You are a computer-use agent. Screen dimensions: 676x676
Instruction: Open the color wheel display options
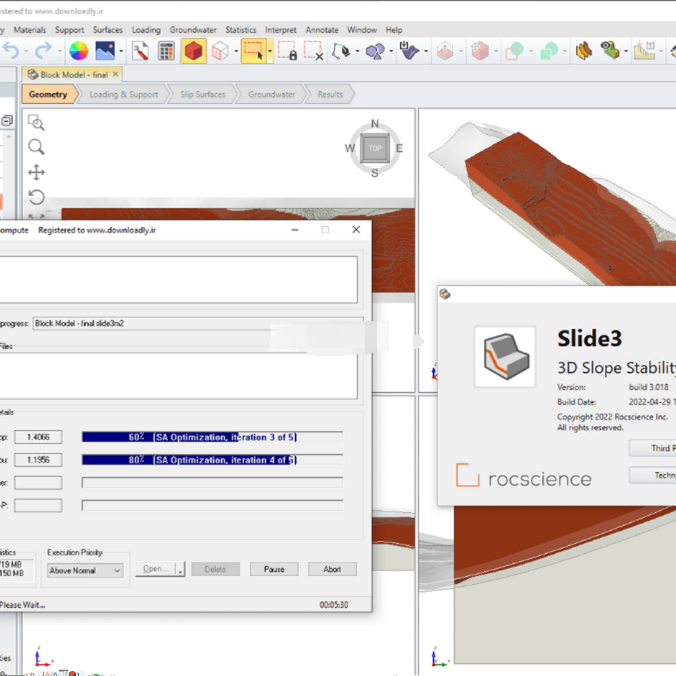pos(78,51)
